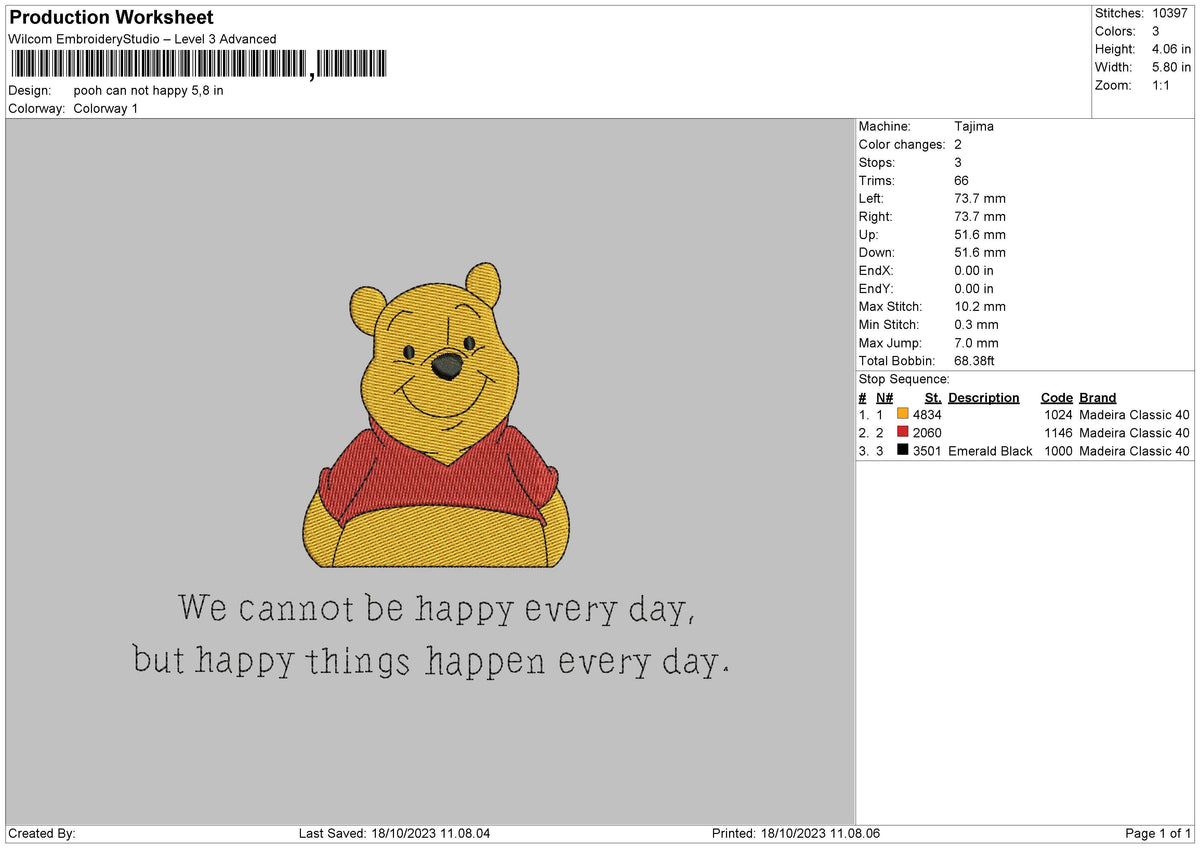The image size is (1200, 848).
Task: Click the Min Stitch value 0.3 mm
Action: (976, 324)
